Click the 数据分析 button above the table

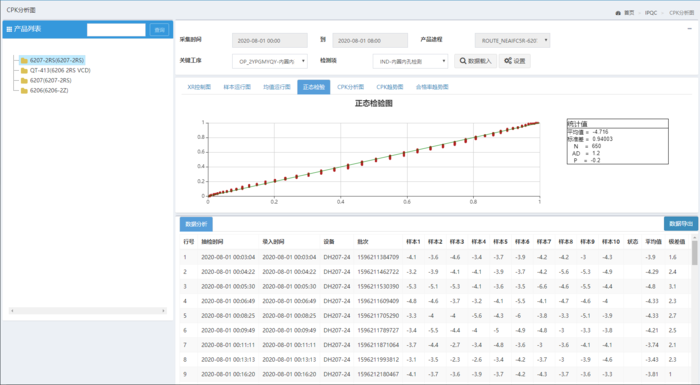(x=196, y=224)
